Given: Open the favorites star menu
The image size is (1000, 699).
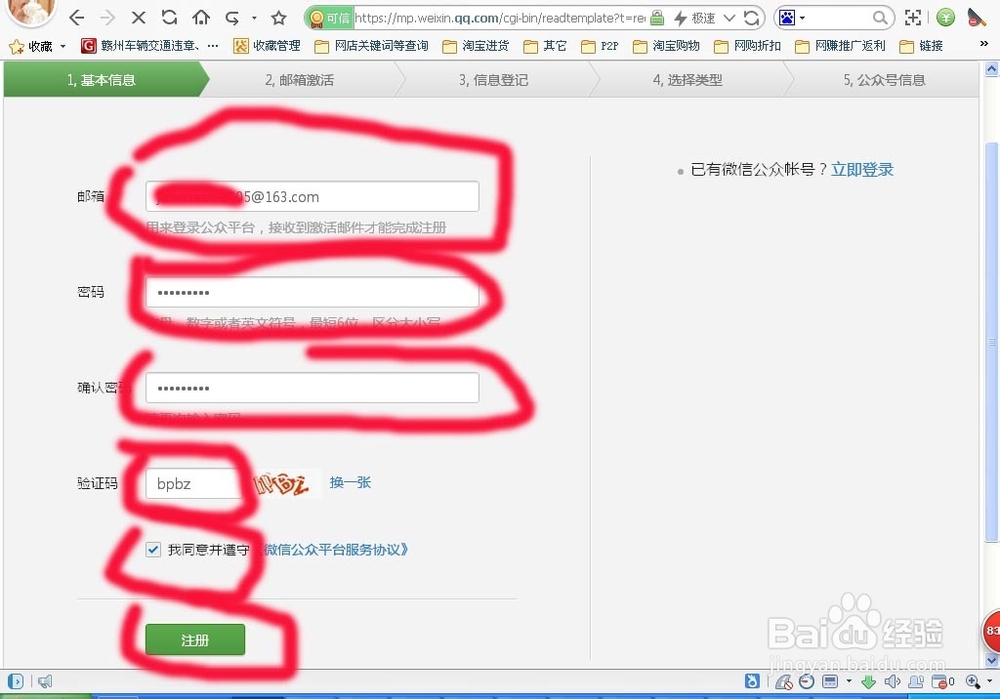Looking at the screenshot, I should point(31,46).
